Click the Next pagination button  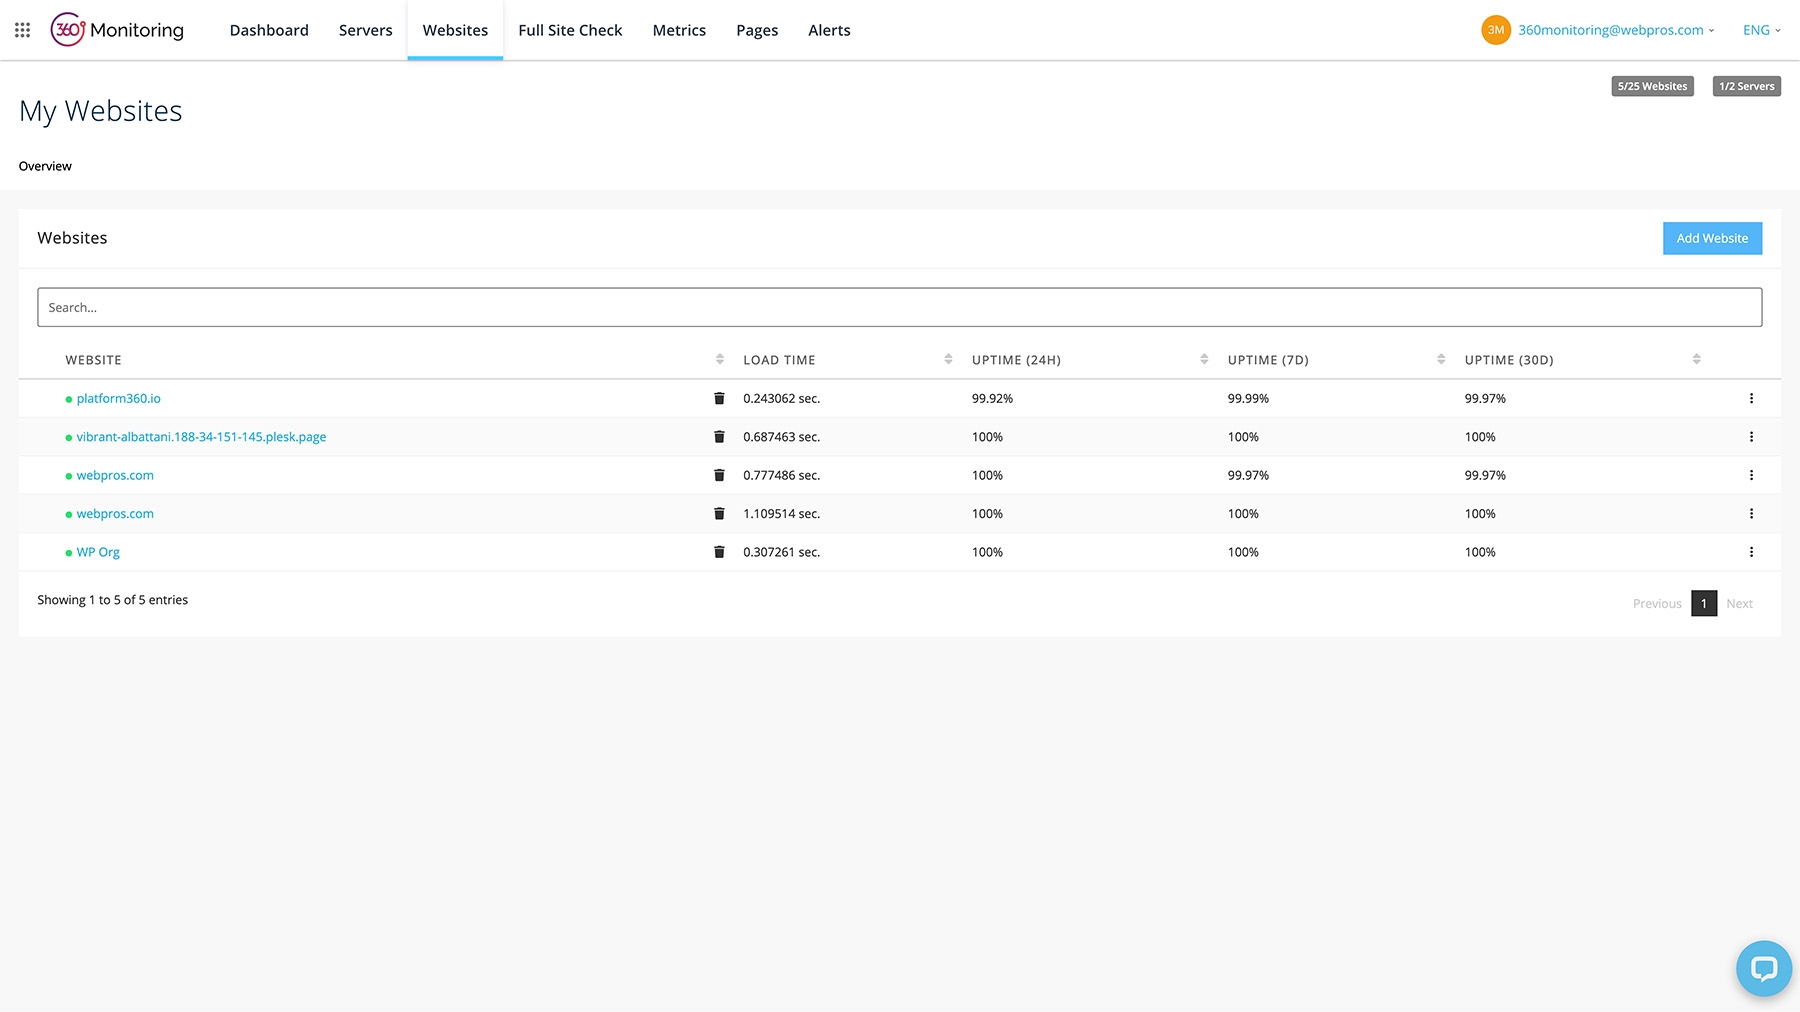click(x=1739, y=603)
